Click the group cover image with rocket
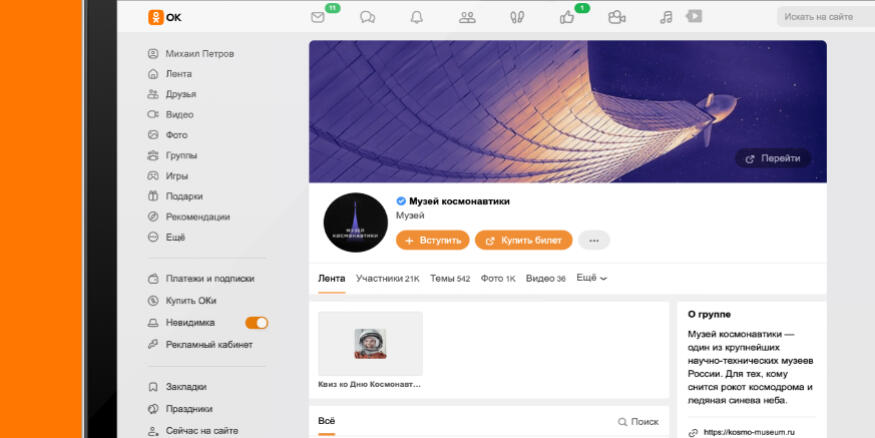The width and height of the screenshot is (875, 438). tap(568, 112)
